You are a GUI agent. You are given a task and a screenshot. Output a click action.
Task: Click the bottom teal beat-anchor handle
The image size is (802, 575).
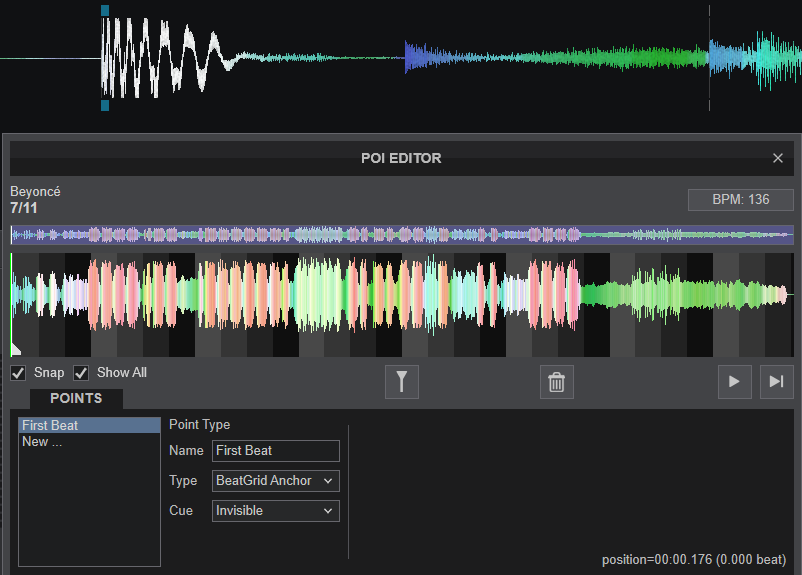coord(105,105)
